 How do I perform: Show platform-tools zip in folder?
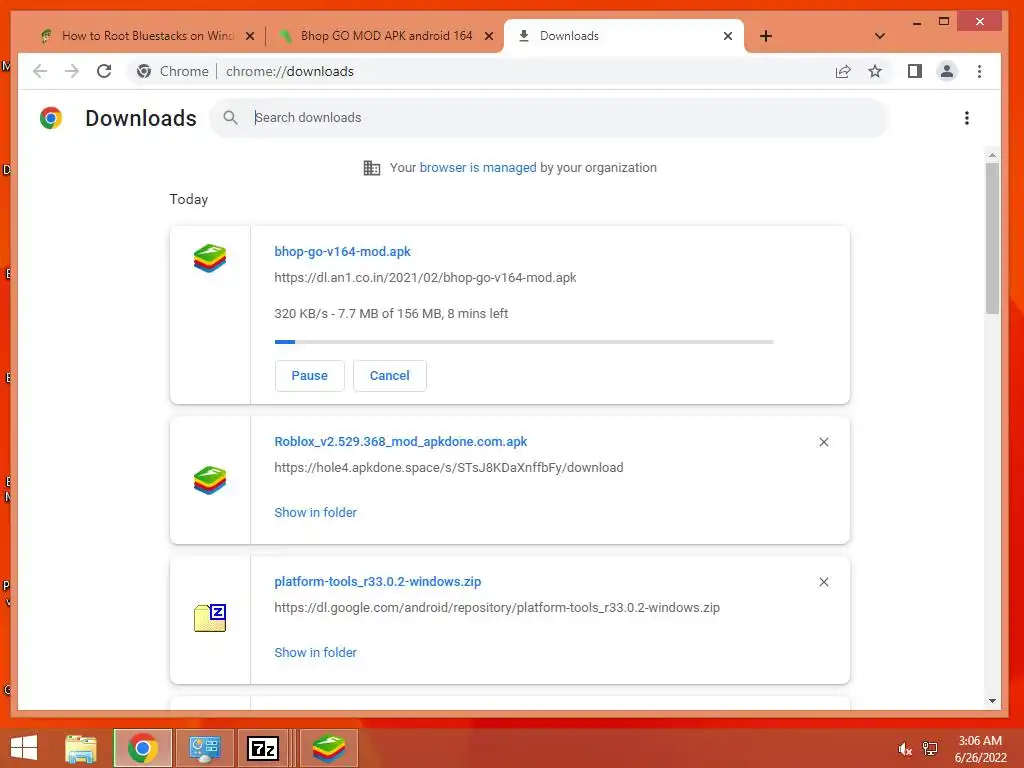[x=315, y=652]
